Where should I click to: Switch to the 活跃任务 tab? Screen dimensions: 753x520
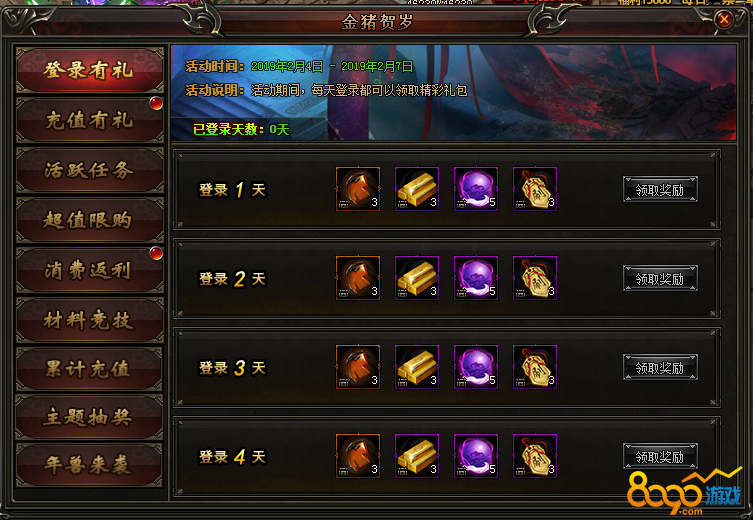coord(89,170)
